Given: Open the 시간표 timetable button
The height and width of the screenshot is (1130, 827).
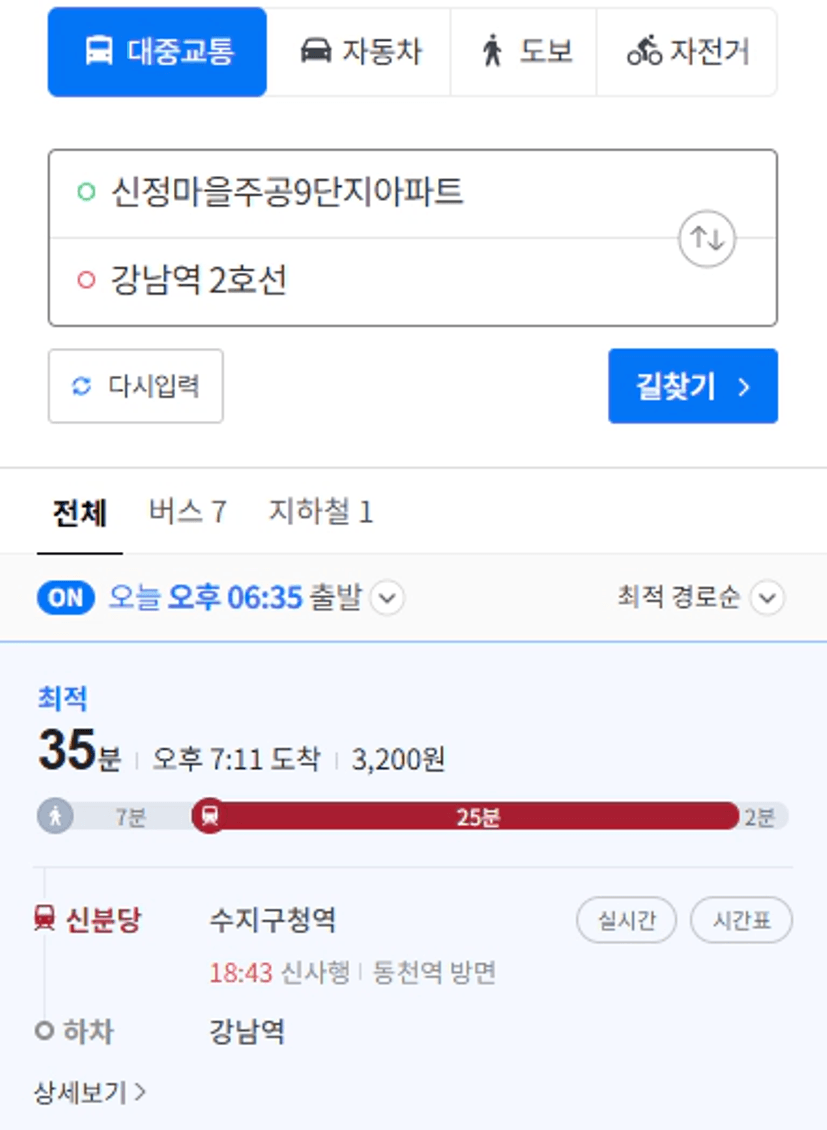Looking at the screenshot, I should [x=741, y=920].
